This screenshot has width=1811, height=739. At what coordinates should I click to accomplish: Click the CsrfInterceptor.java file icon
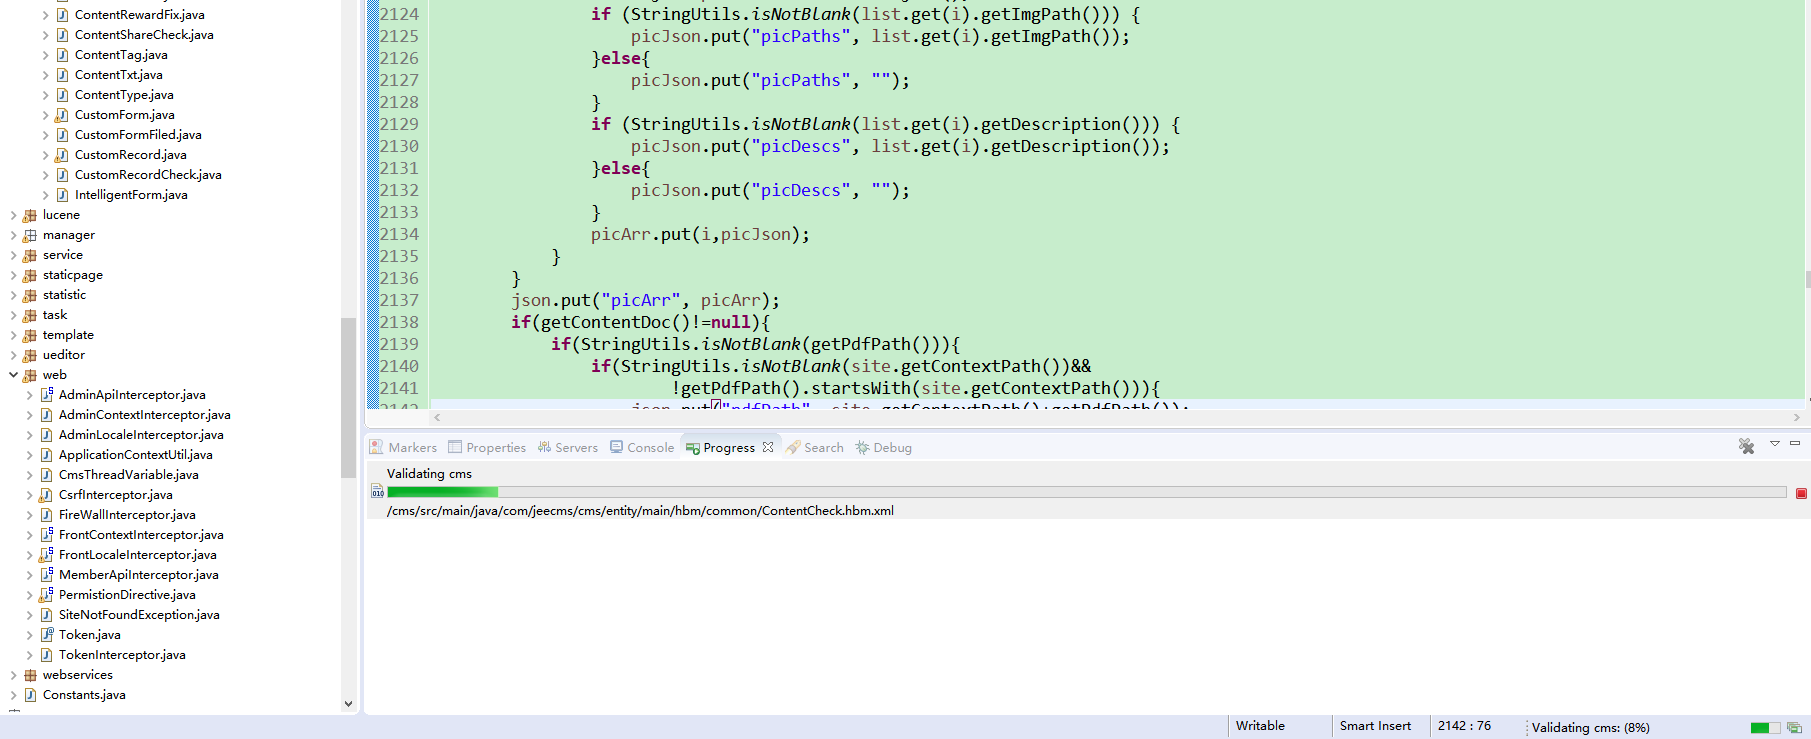tap(46, 495)
